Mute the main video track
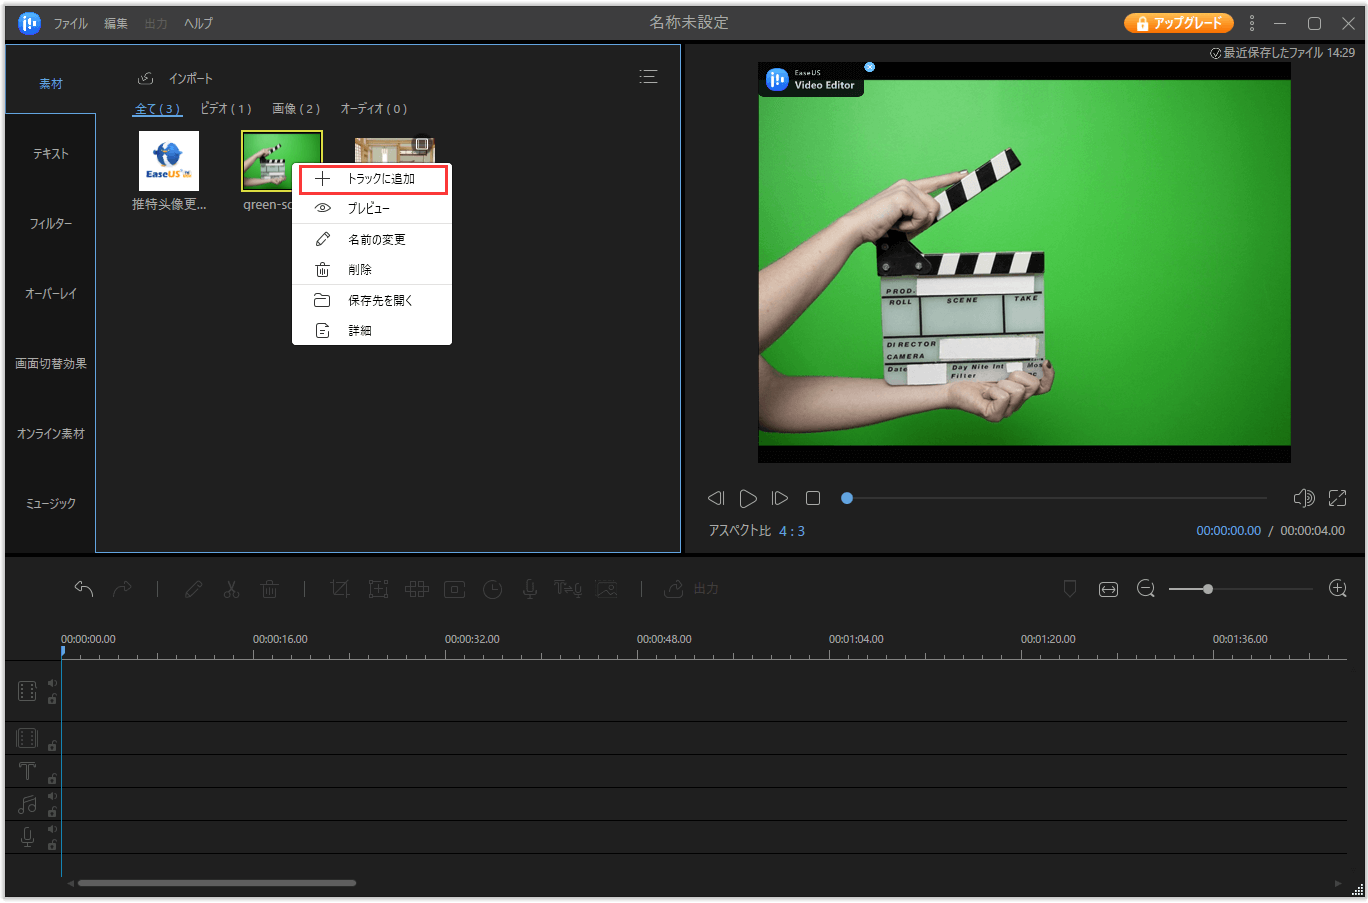Viewport: 1368px width, 903px height. click(x=52, y=684)
